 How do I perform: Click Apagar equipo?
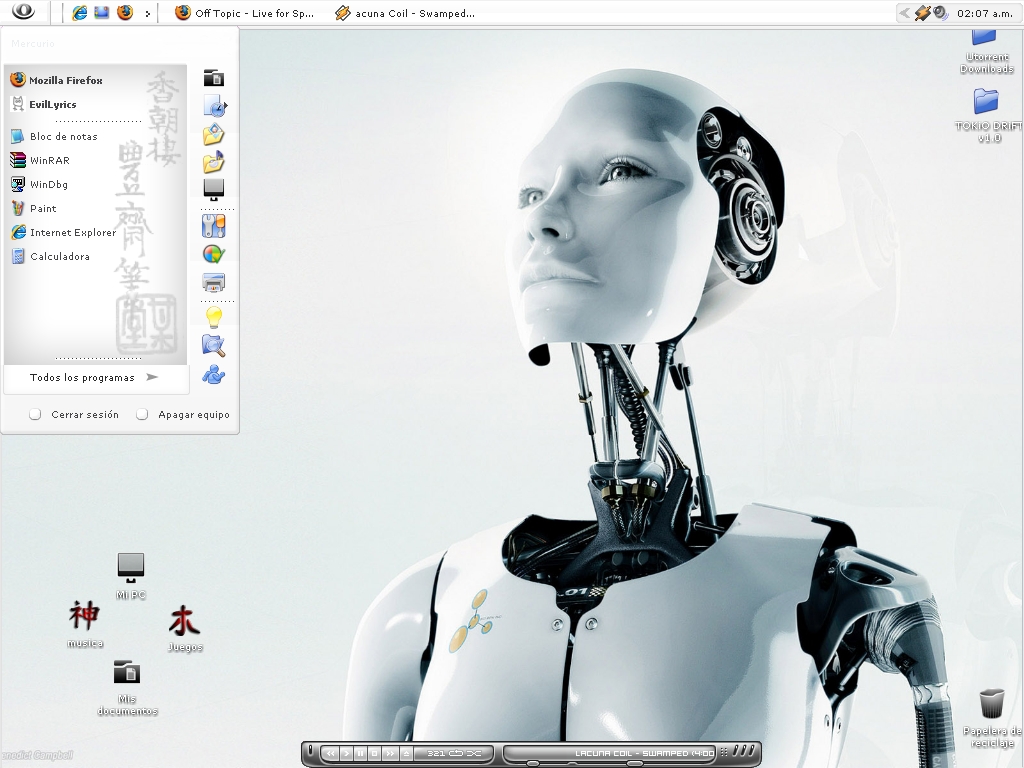pos(182,415)
